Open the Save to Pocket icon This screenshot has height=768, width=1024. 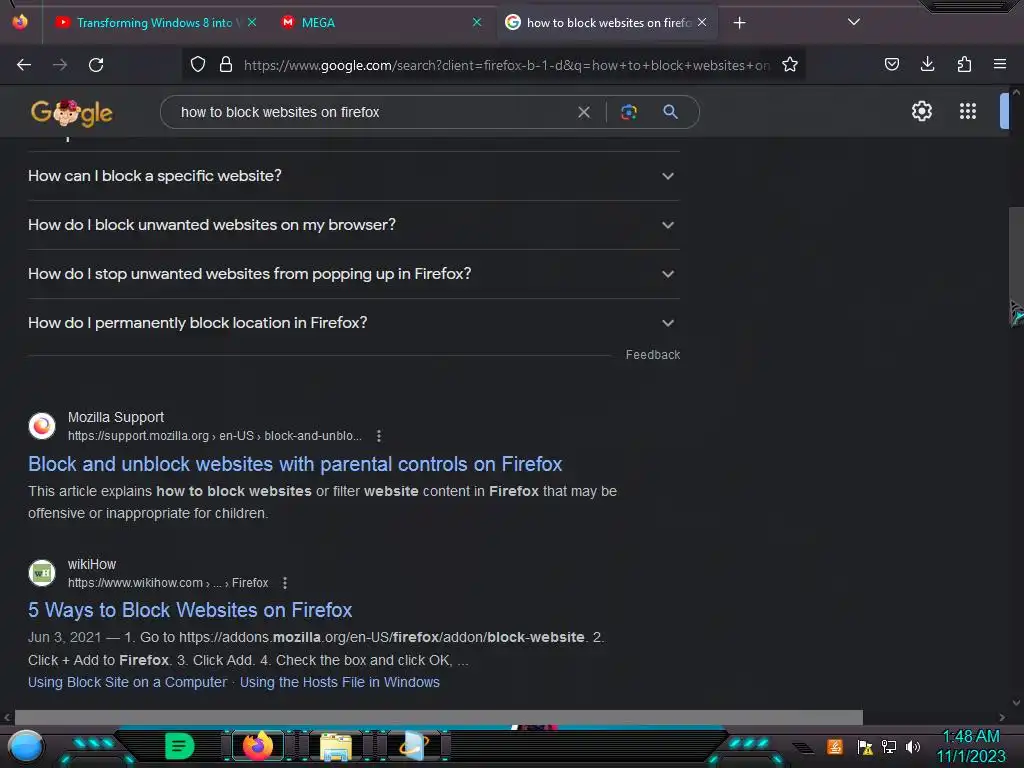point(891,64)
